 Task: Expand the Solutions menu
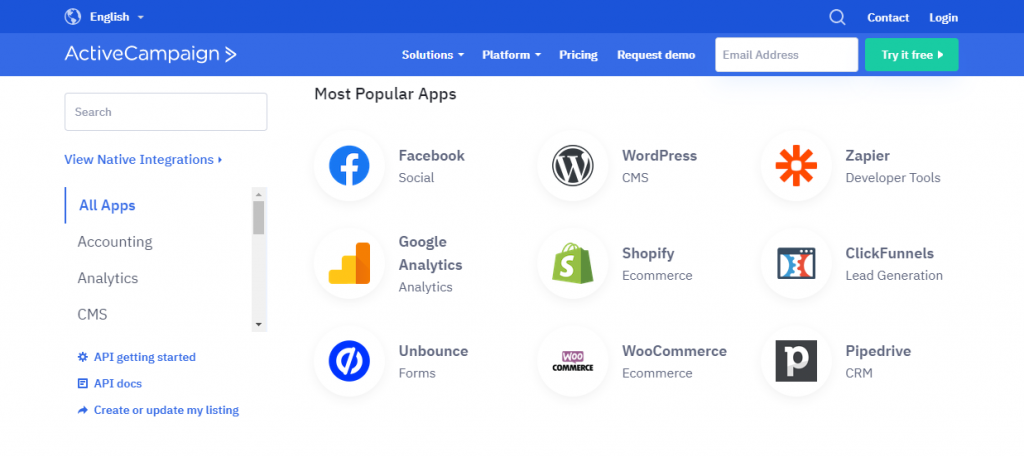432,55
